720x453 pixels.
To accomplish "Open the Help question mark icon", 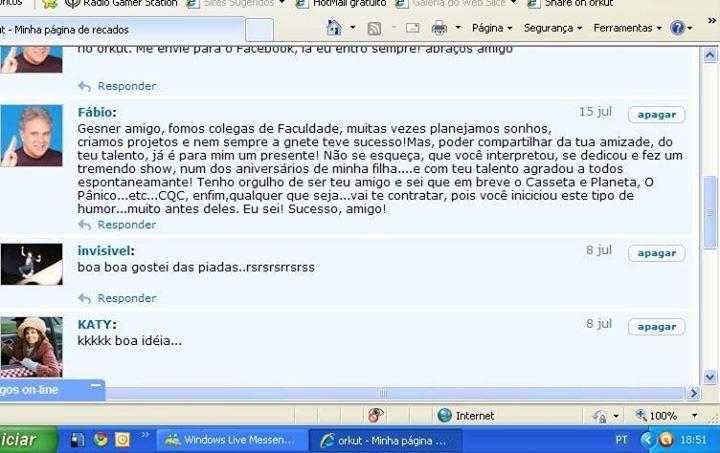I will (677, 28).
